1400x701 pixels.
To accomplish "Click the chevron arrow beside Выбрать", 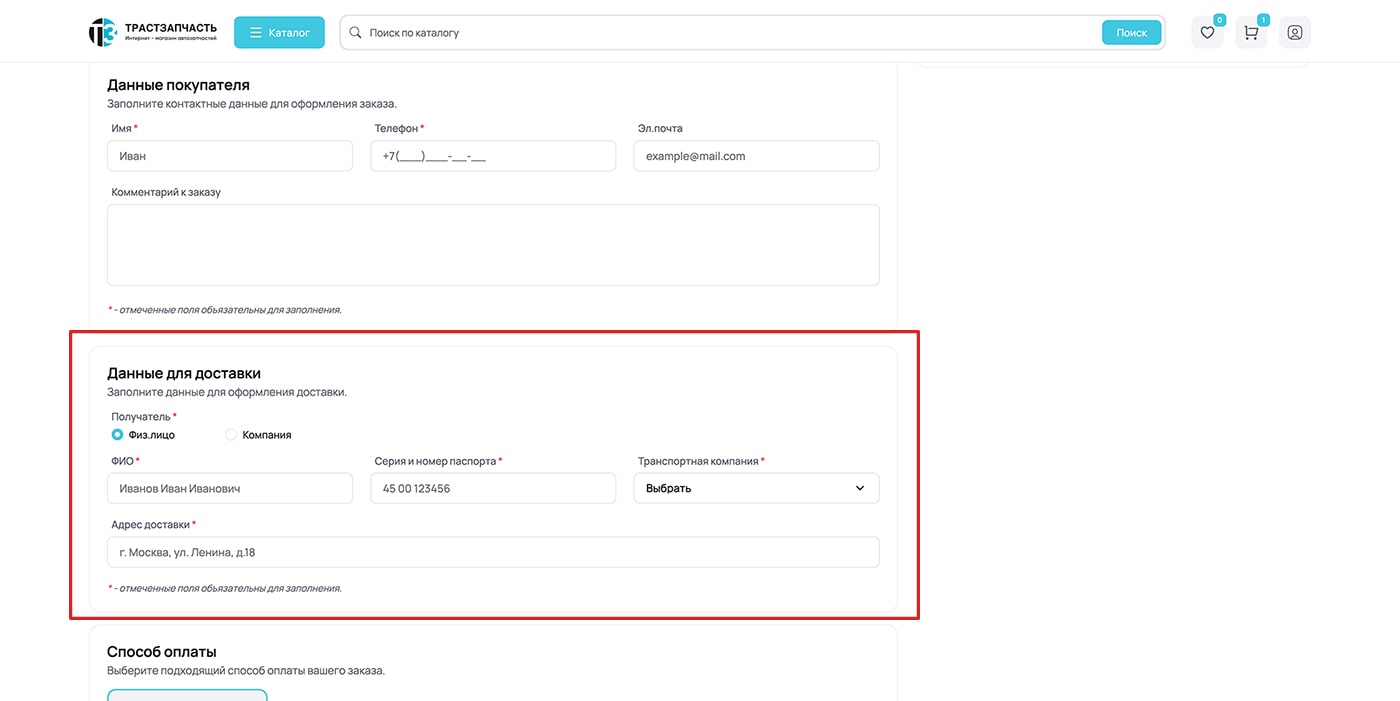I will click(x=860, y=489).
